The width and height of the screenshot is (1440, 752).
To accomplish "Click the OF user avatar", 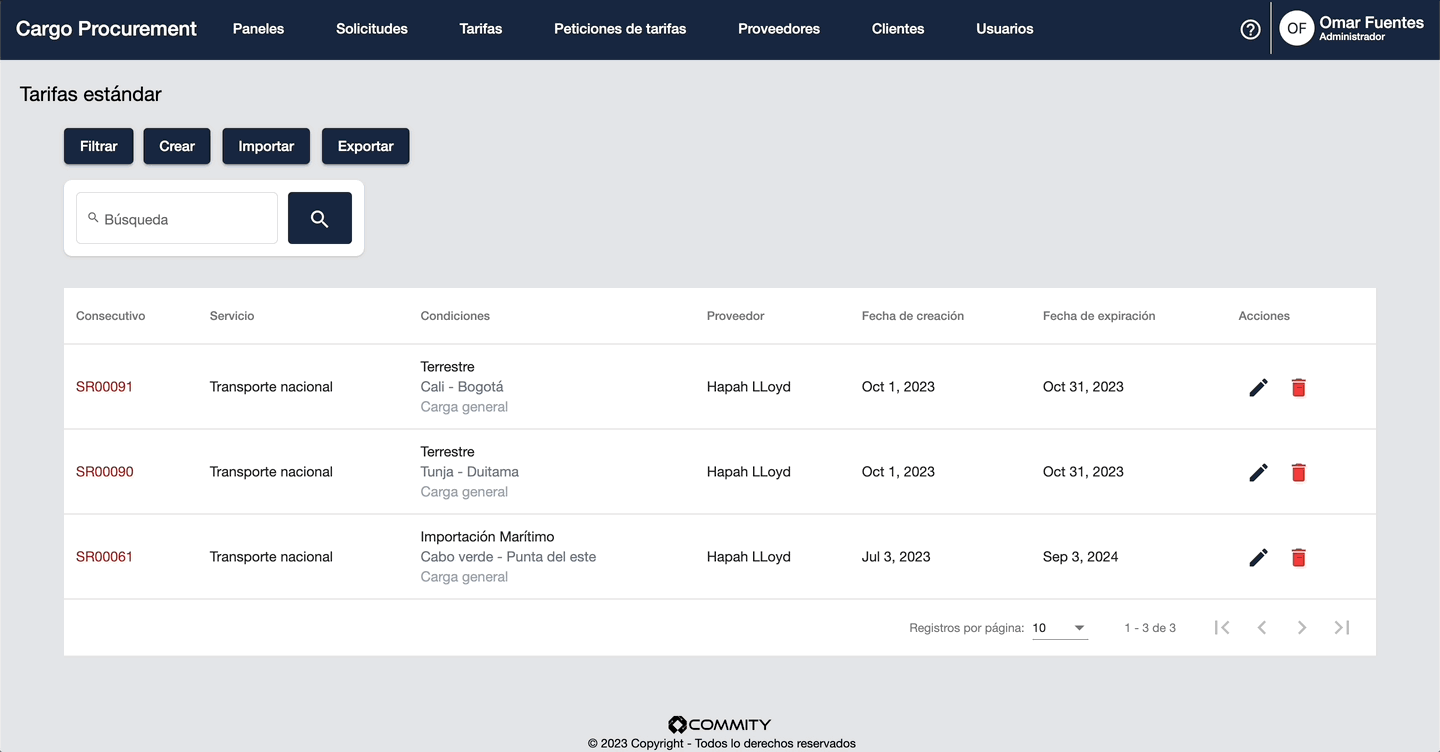I will coord(1296,29).
